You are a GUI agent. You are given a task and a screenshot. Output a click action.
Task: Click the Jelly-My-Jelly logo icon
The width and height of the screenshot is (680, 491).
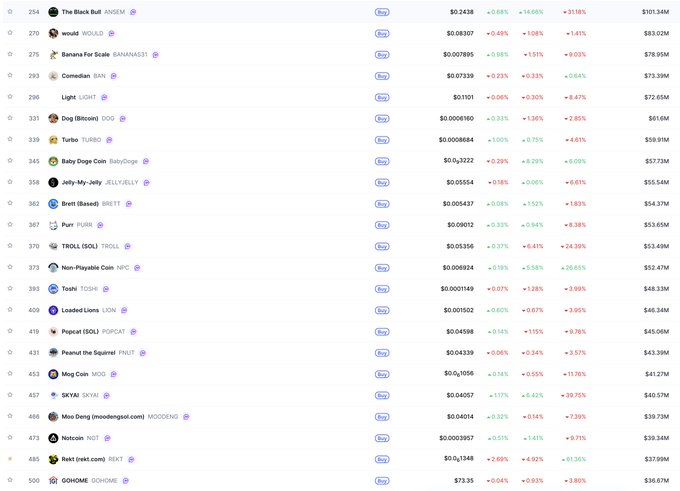(53, 183)
